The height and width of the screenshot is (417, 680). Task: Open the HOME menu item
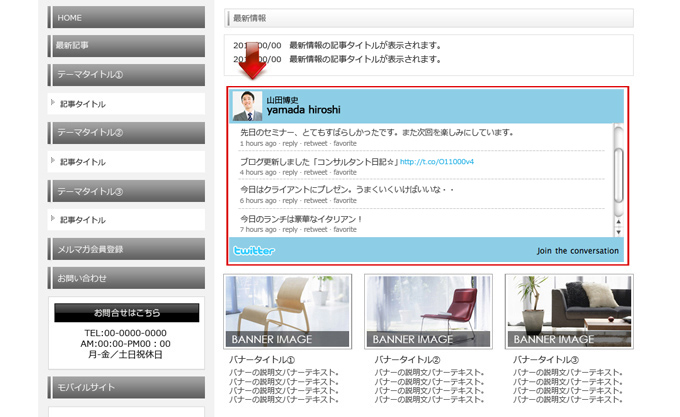126,17
